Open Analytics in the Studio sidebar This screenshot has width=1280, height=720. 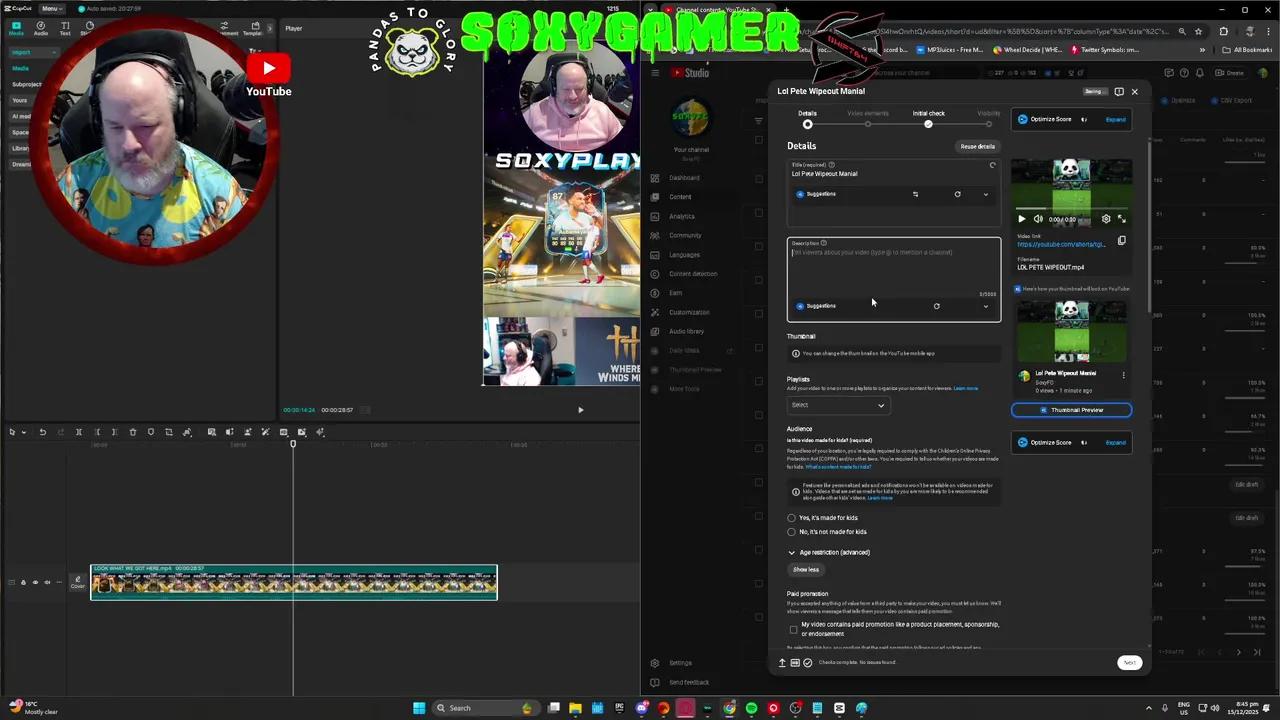click(x=682, y=216)
